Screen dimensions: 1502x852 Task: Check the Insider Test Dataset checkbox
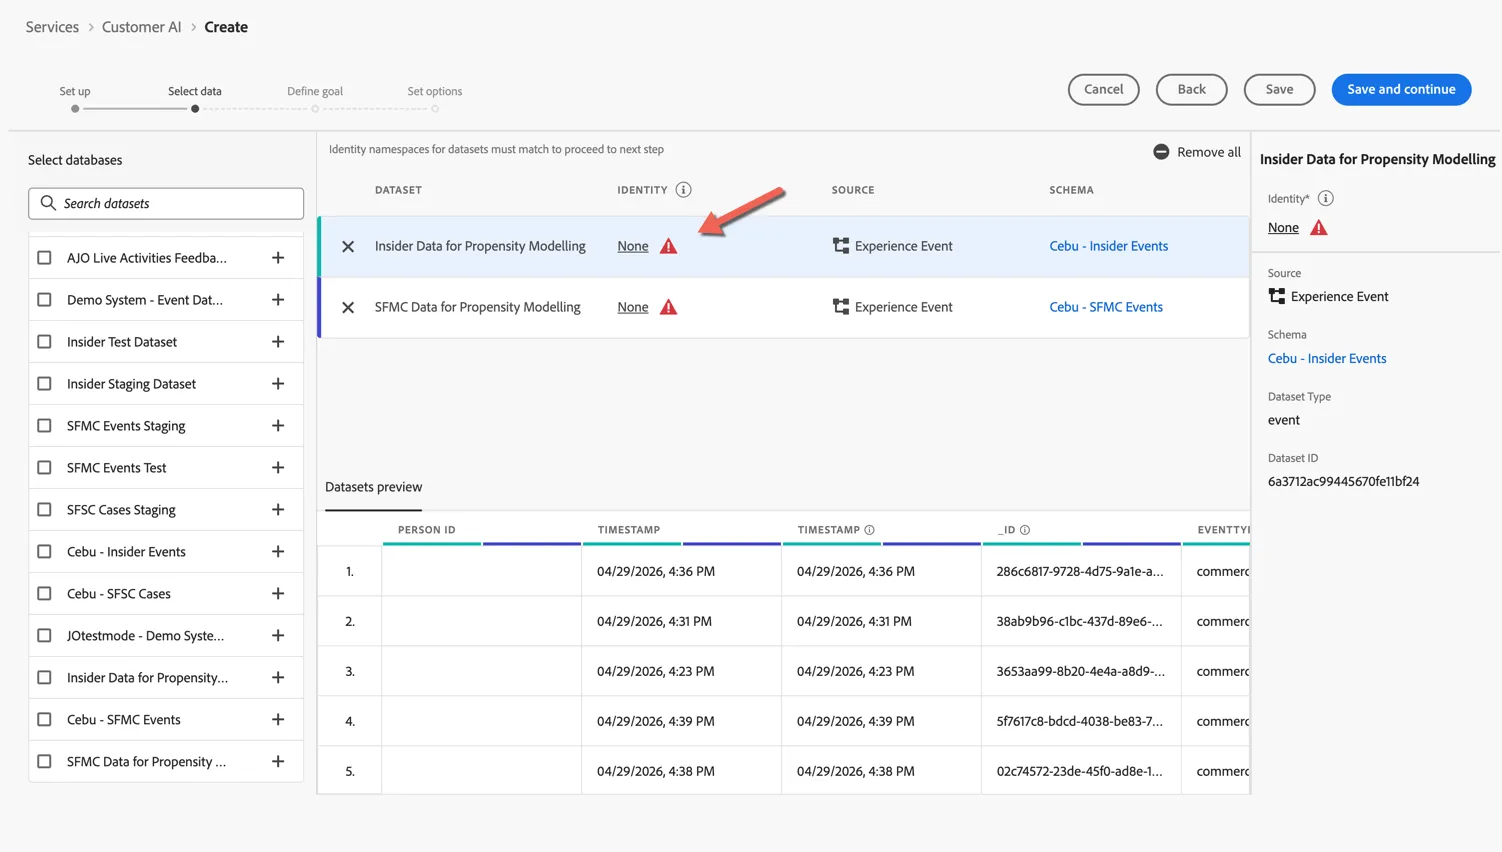(44, 342)
